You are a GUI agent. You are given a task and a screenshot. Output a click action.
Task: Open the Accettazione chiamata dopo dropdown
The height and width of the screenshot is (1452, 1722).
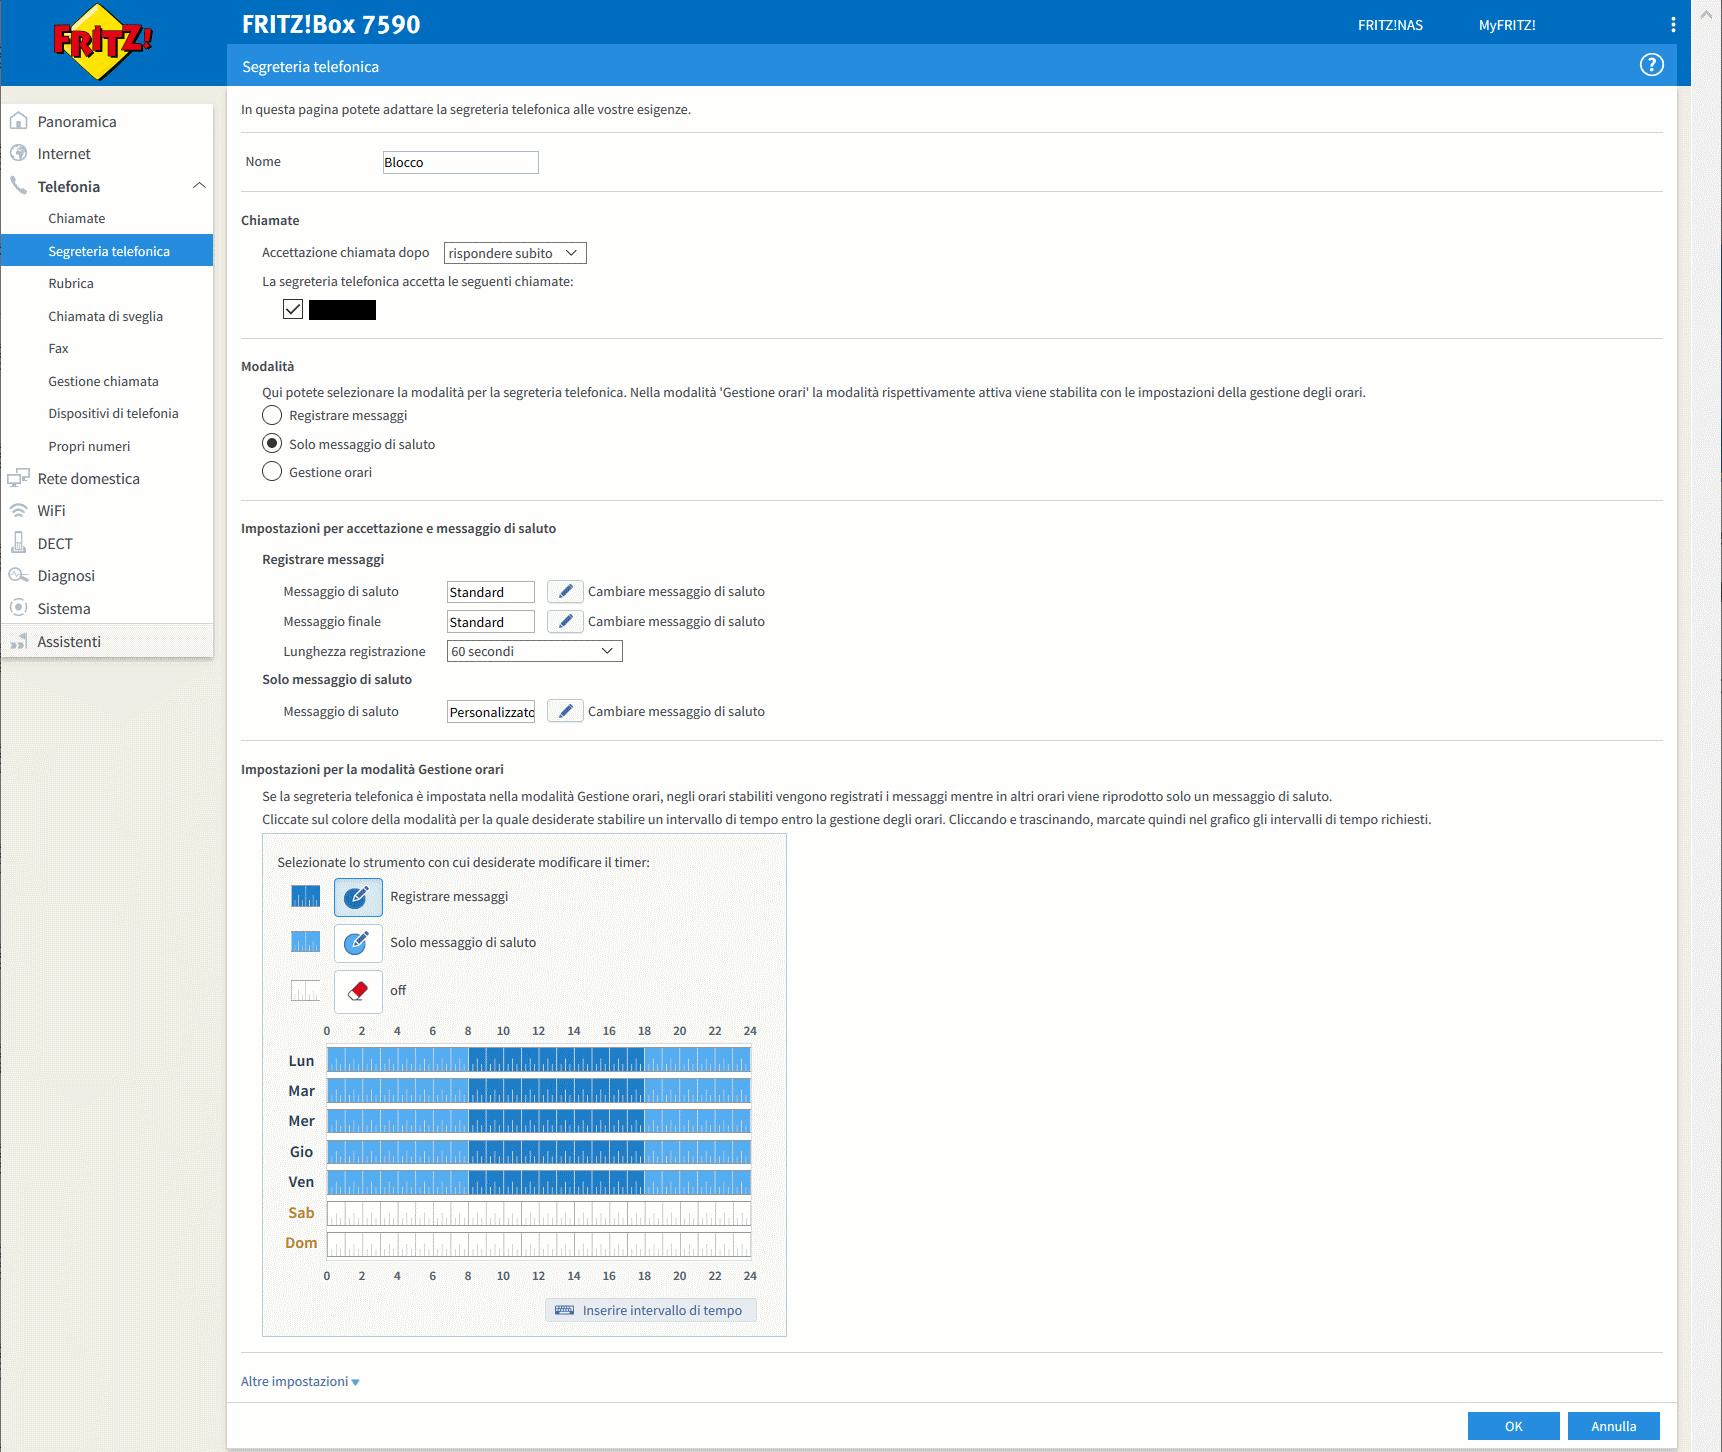tap(515, 253)
